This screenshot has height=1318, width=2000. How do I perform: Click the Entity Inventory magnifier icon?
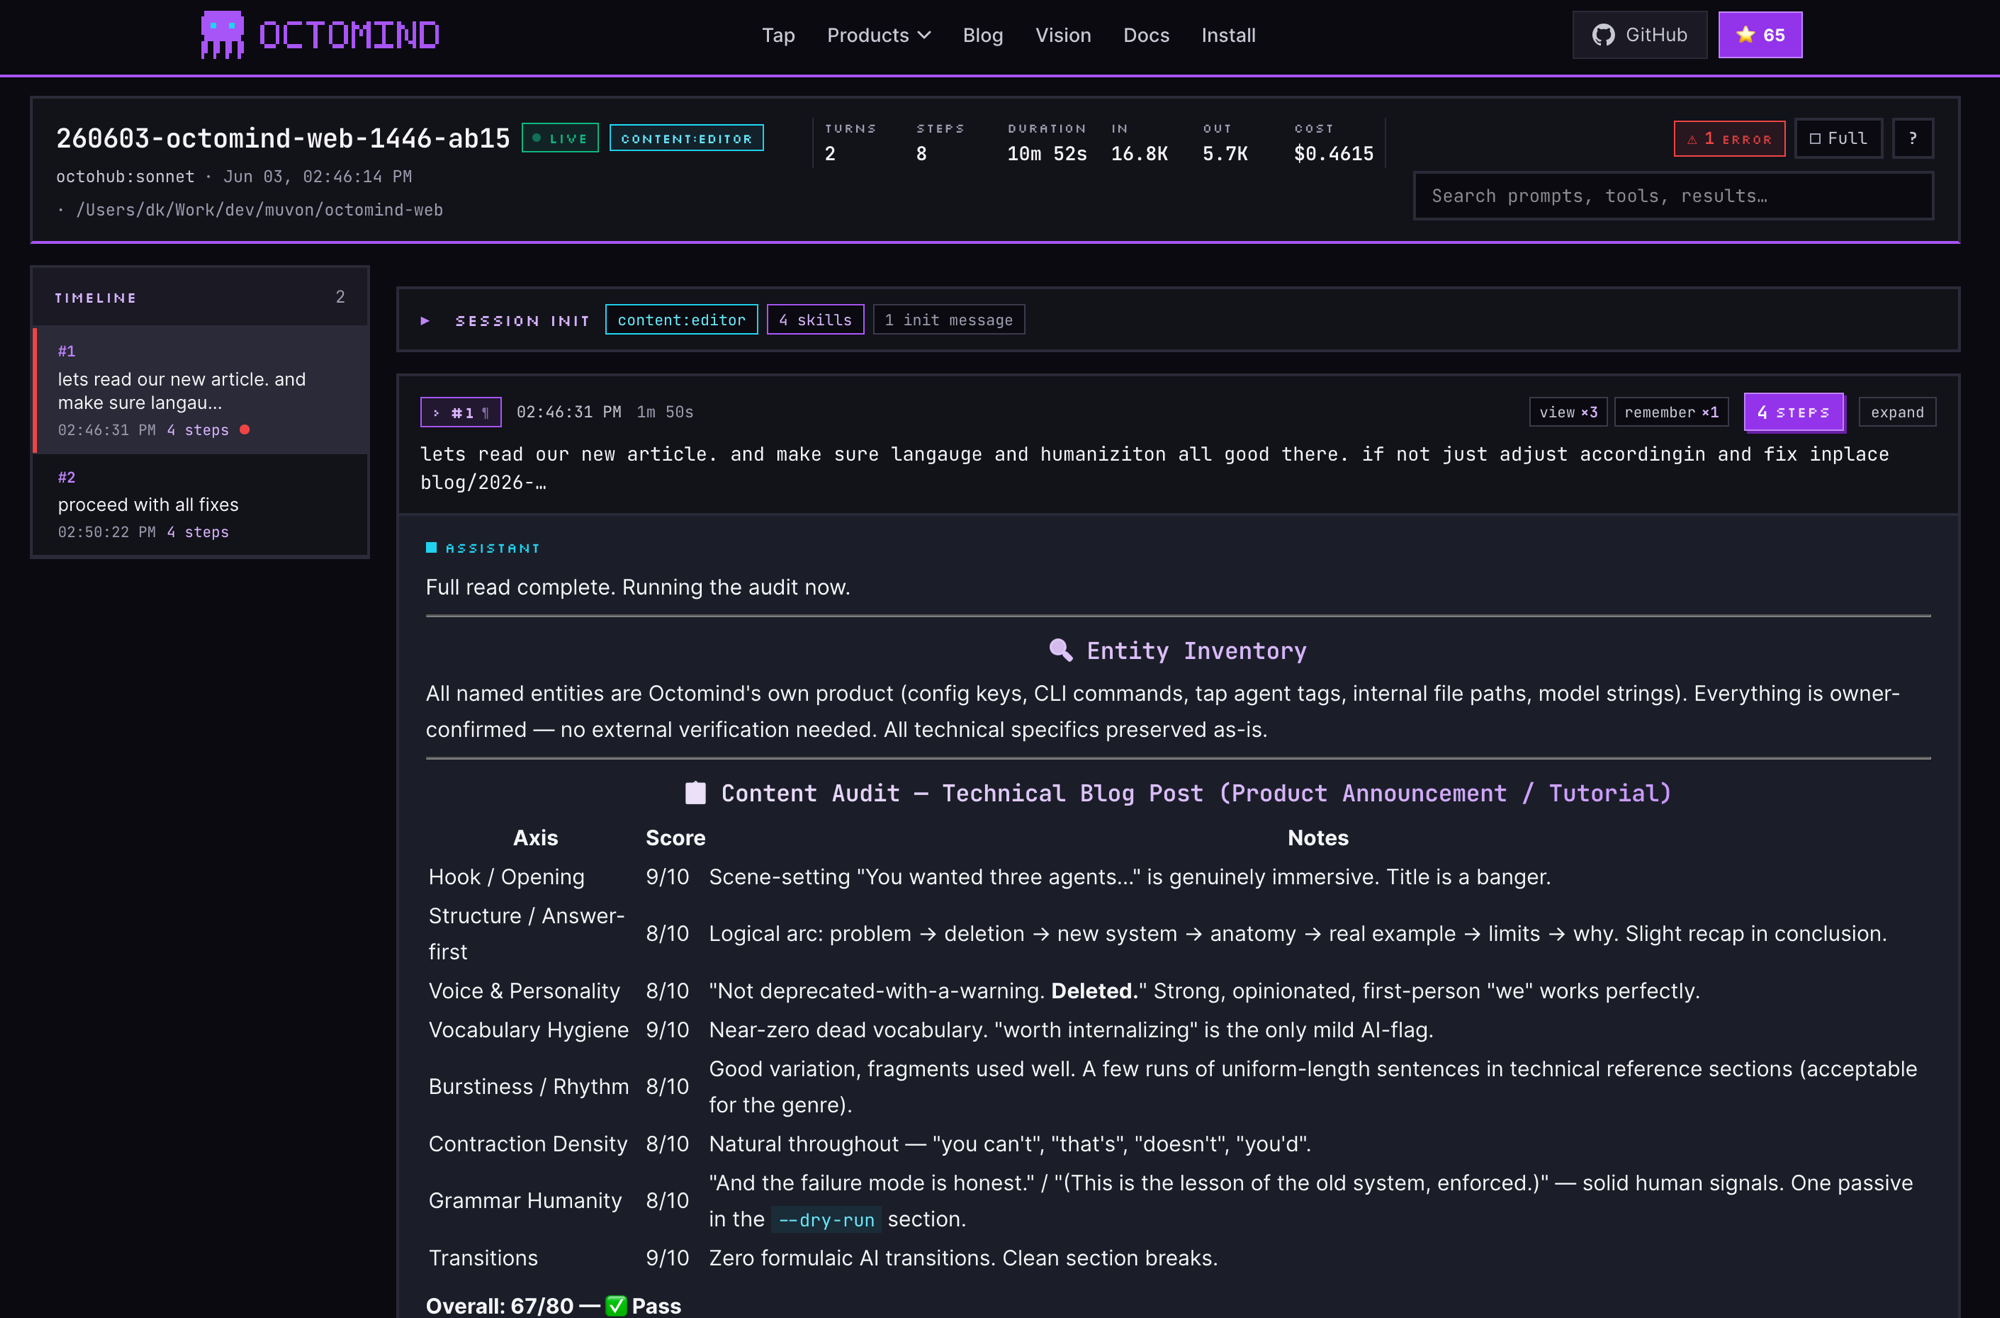point(1060,650)
